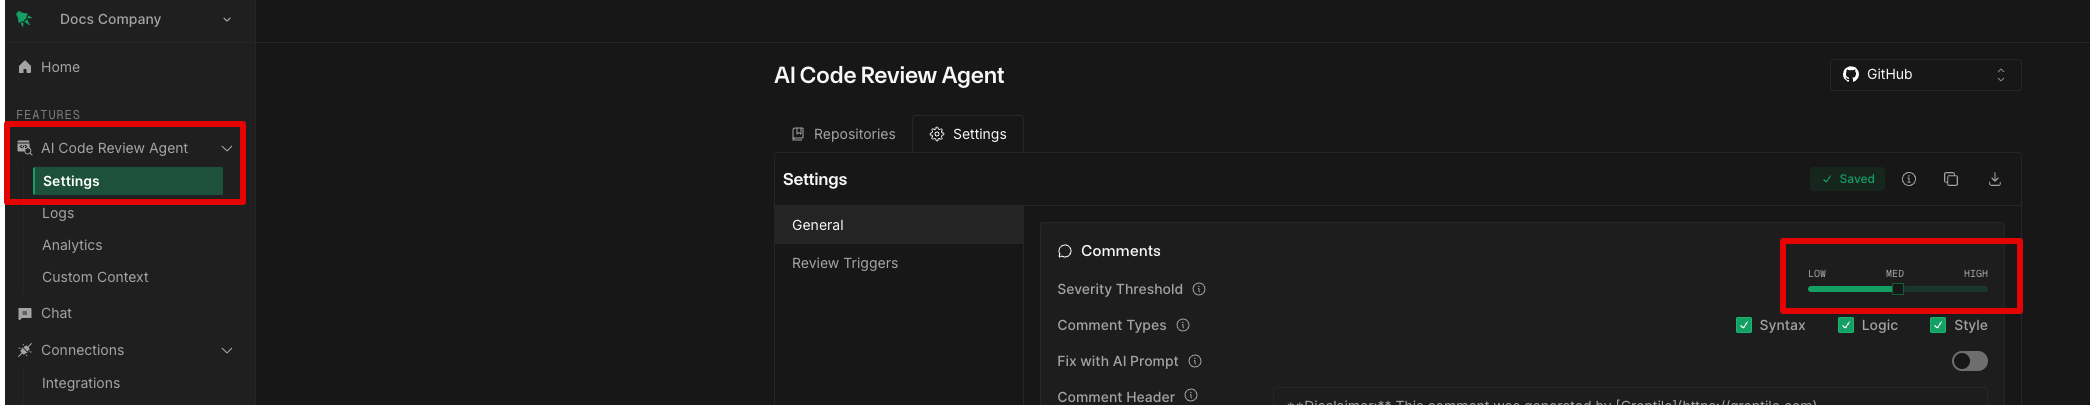Image resolution: width=2090 pixels, height=405 pixels.
Task: Open Integrations in the sidebar
Action: pyautogui.click(x=81, y=383)
